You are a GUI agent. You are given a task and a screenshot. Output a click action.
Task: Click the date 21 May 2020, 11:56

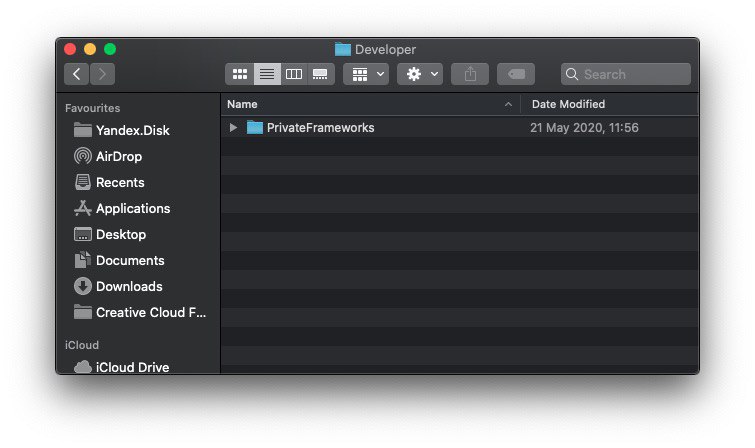click(584, 128)
